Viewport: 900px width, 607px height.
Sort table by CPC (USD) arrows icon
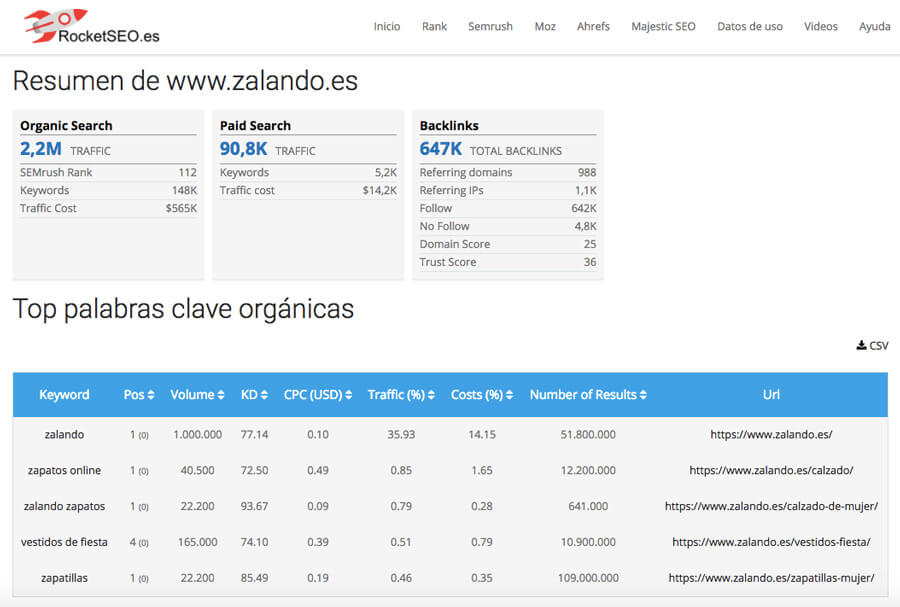point(348,395)
